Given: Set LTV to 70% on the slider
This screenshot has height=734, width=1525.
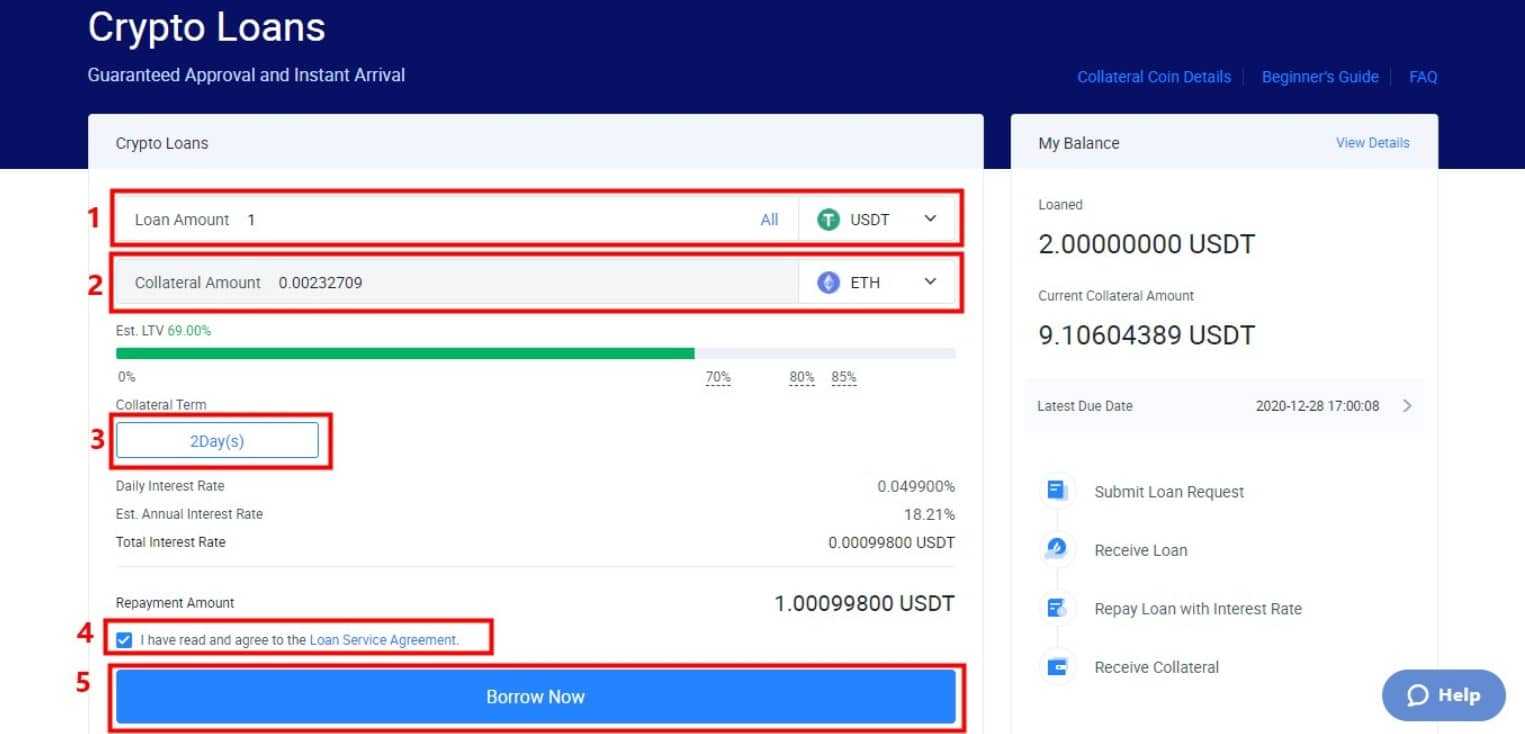Looking at the screenshot, I should pyautogui.click(x=718, y=377).
